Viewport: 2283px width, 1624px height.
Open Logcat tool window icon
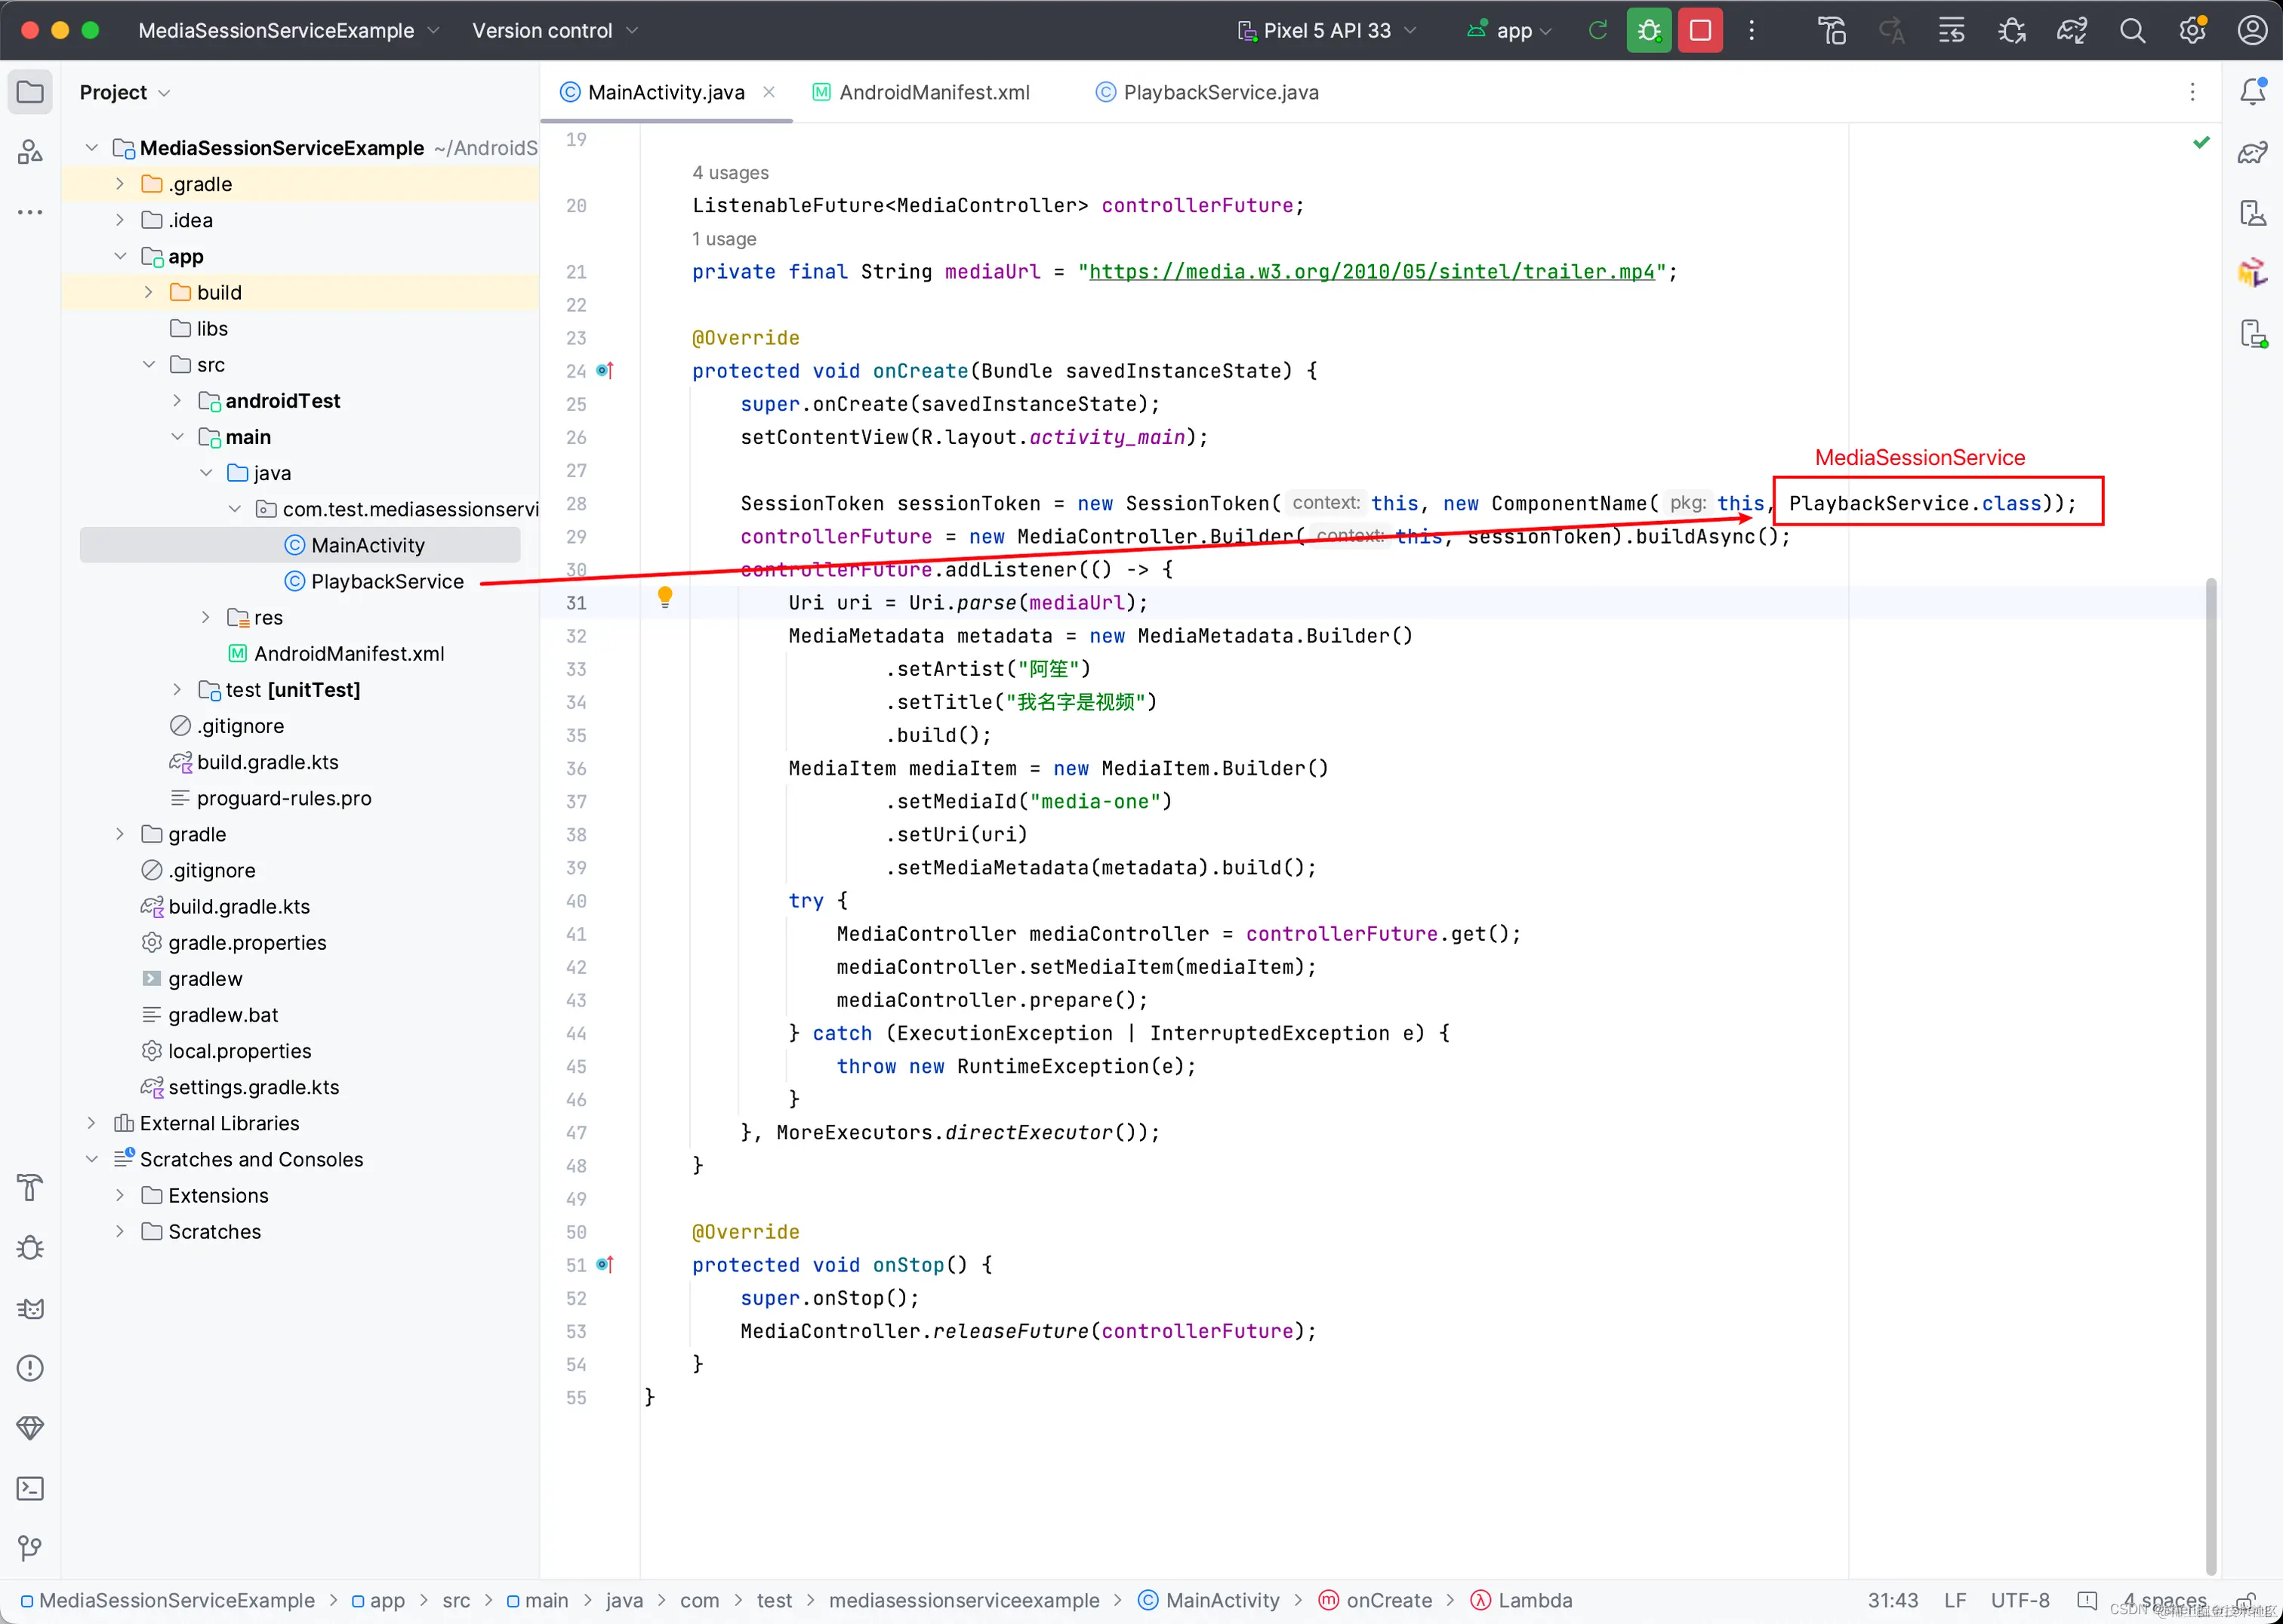click(x=30, y=1309)
